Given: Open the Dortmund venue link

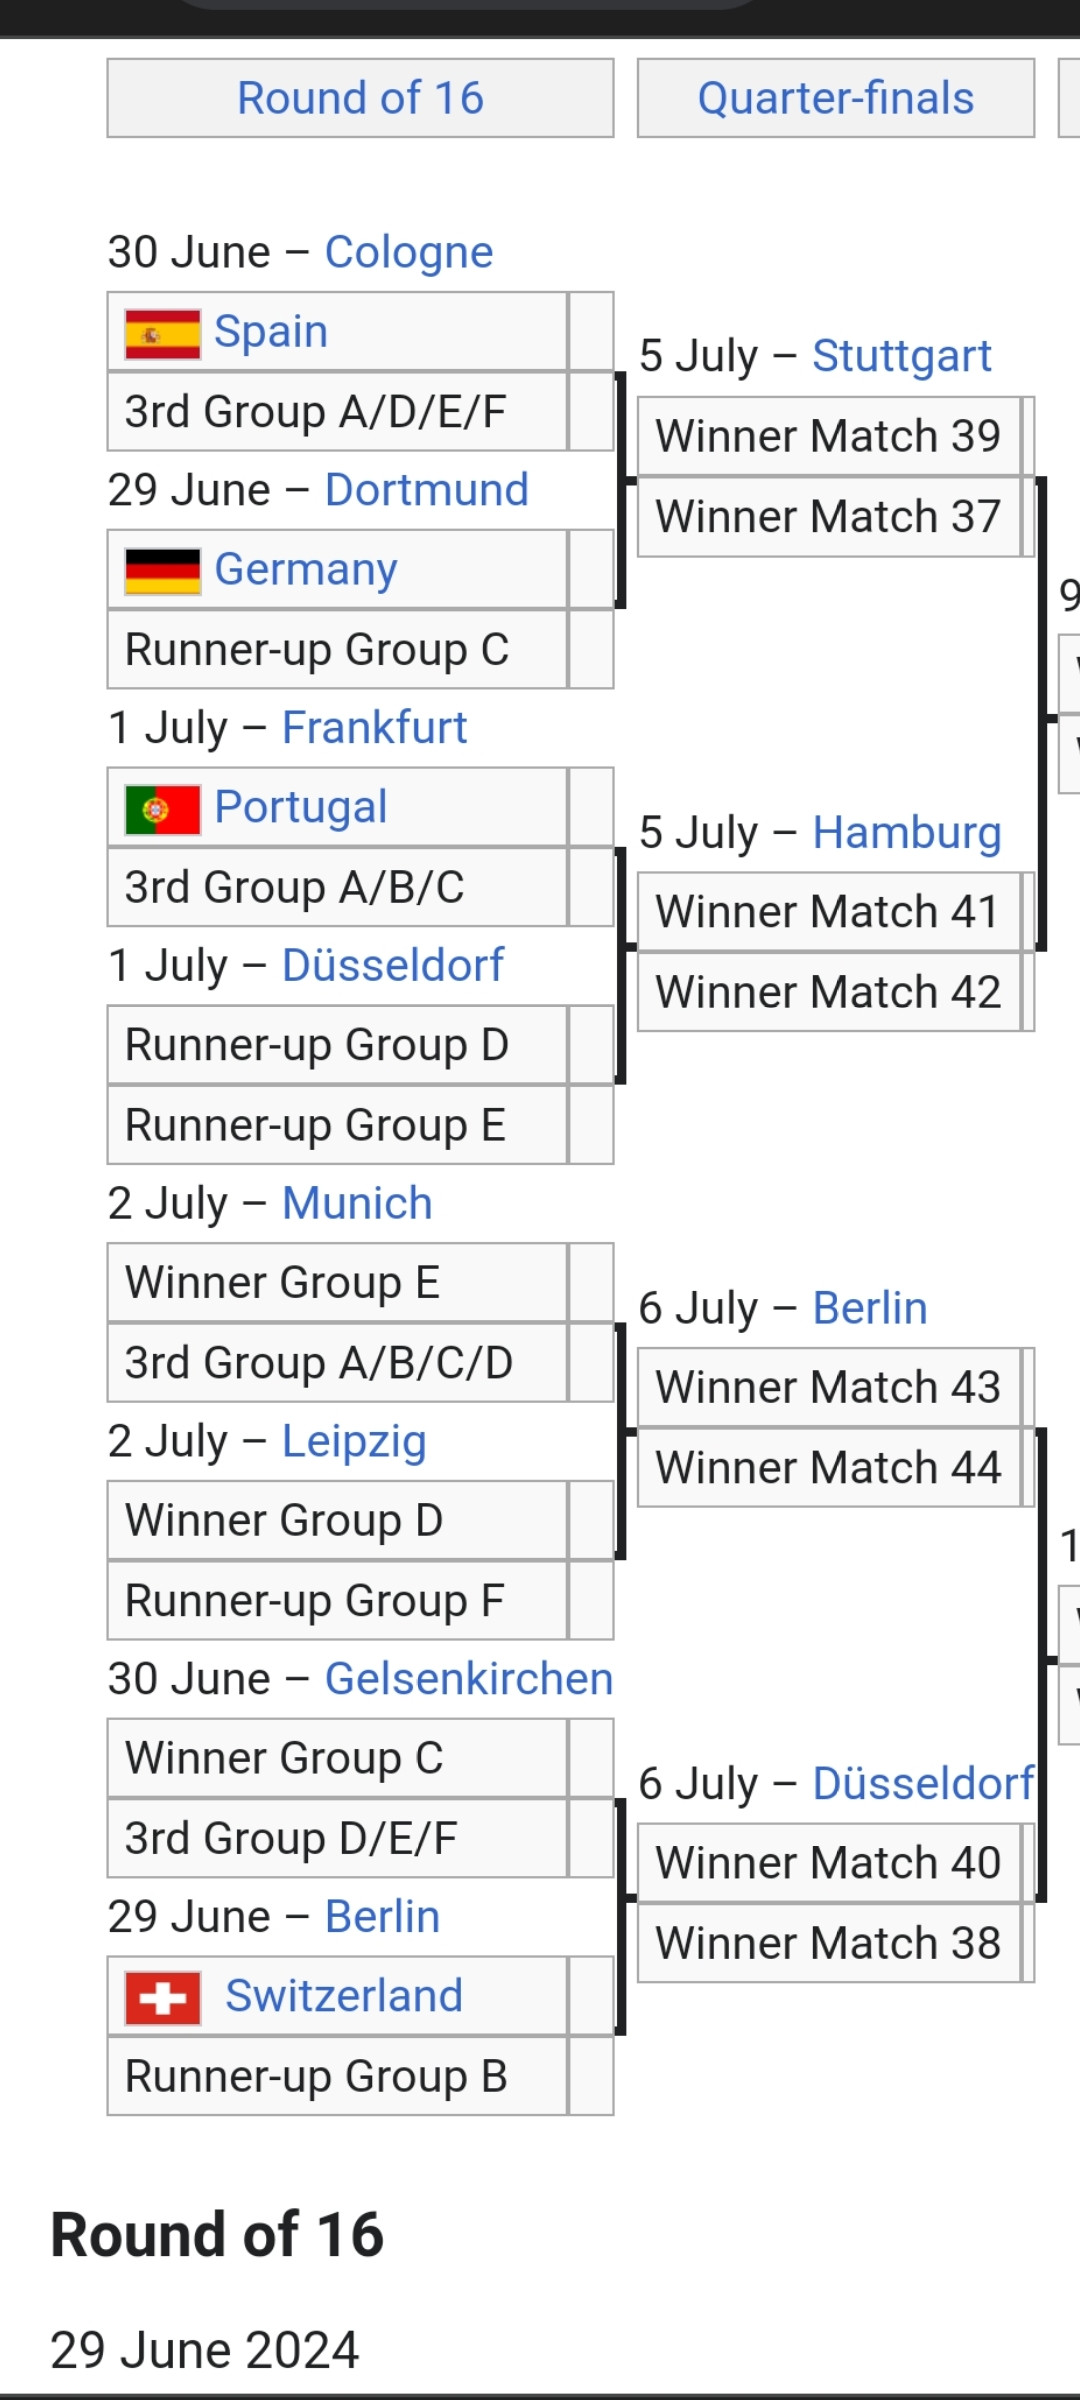Looking at the screenshot, I should coord(427,490).
